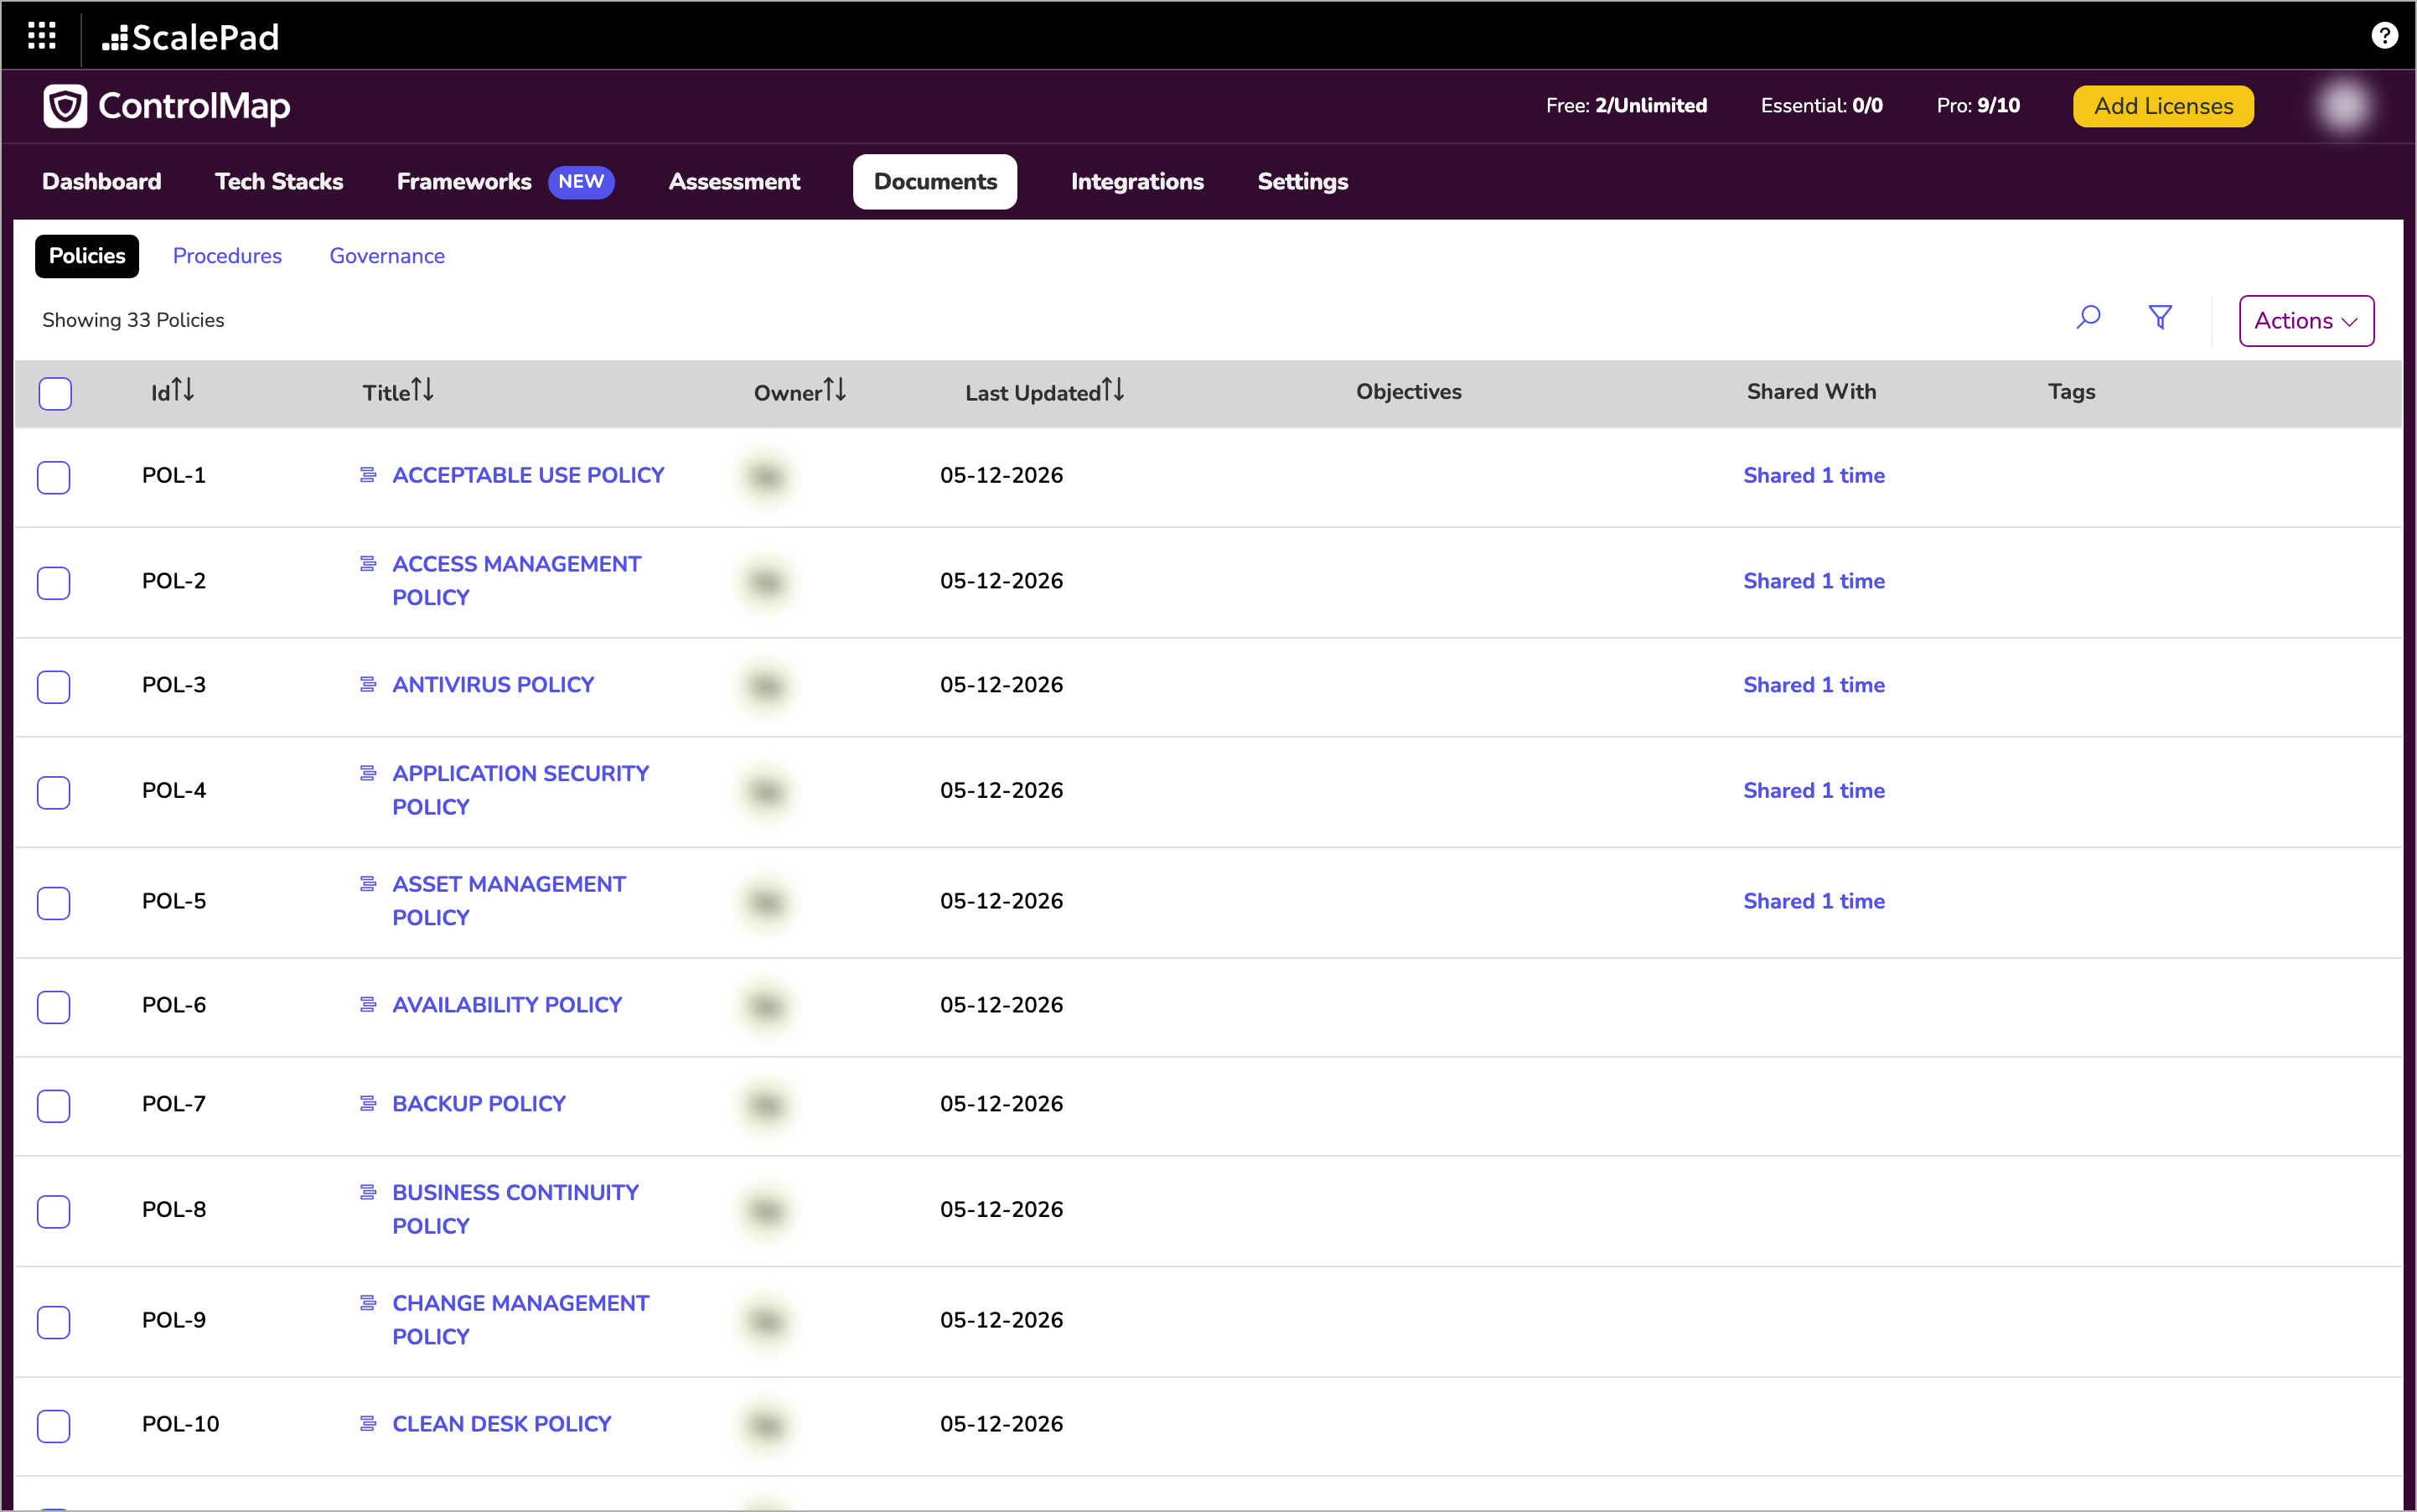Image resolution: width=2417 pixels, height=1512 pixels.
Task: Open the CHANGE MANAGEMENT POLICY link
Action: tap(520, 1320)
